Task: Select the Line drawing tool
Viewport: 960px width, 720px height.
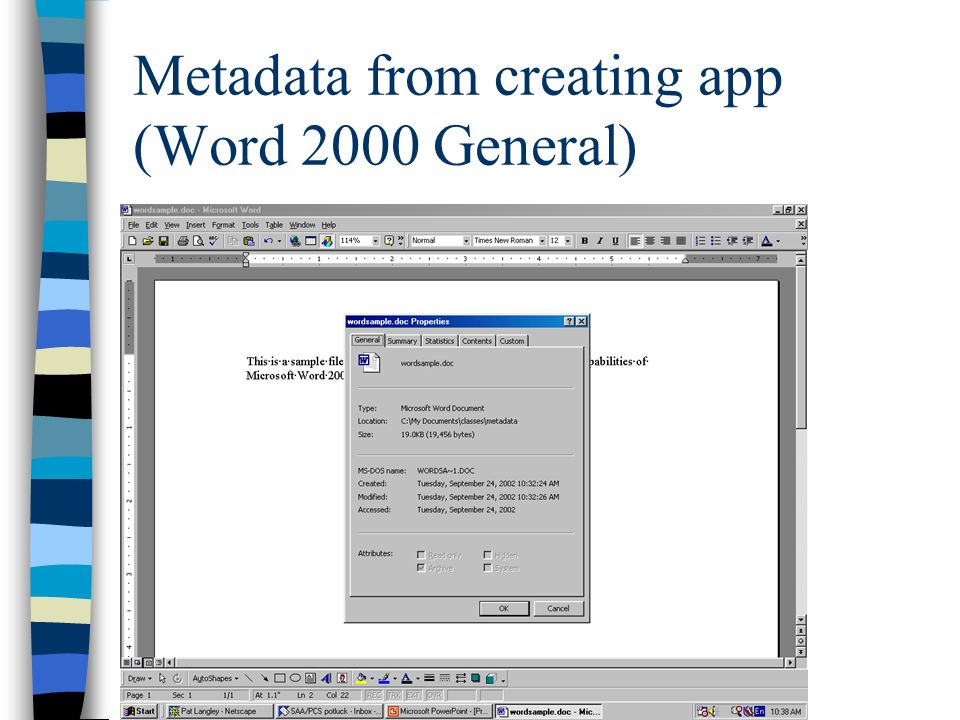Action: (x=248, y=678)
